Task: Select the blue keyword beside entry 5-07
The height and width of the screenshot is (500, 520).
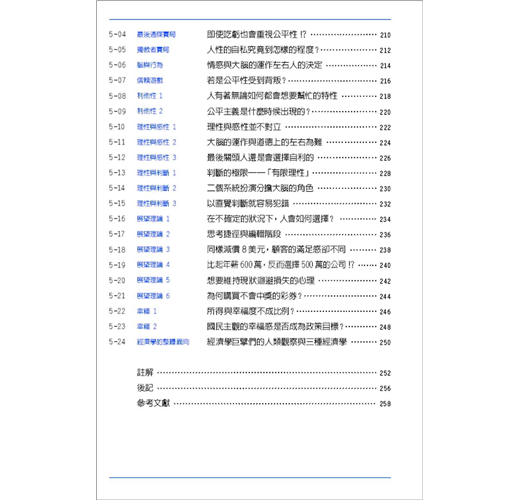Action: (x=150, y=80)
